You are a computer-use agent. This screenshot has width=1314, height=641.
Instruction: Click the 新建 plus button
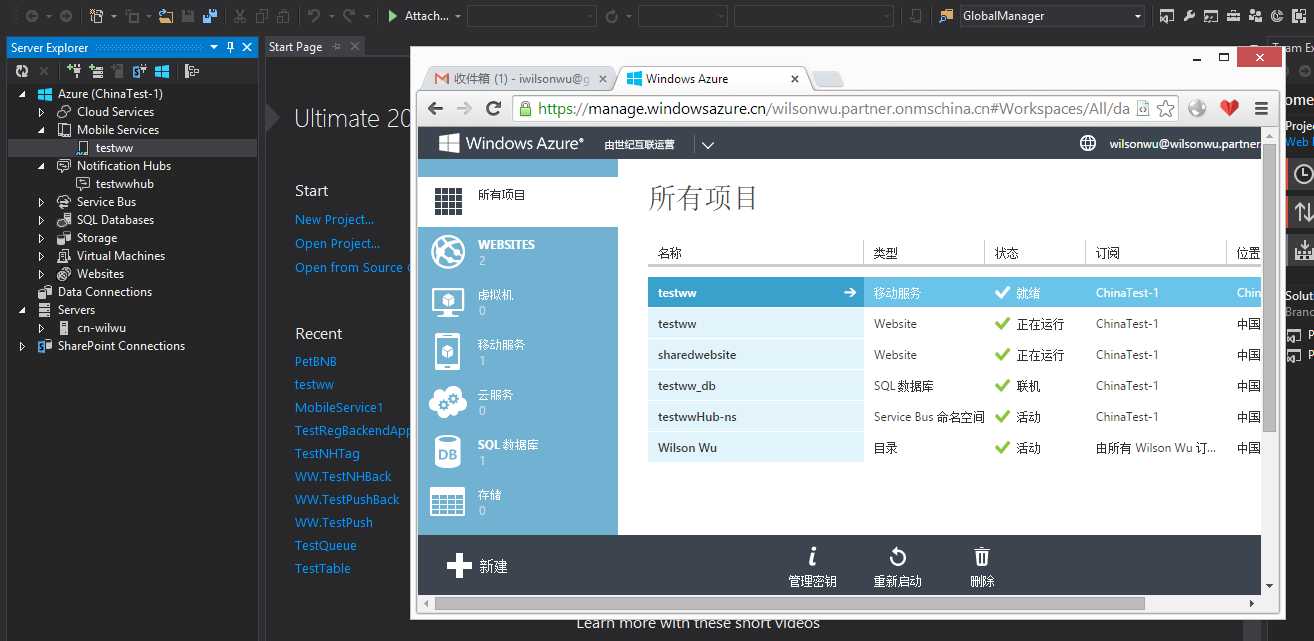(477, 566)
